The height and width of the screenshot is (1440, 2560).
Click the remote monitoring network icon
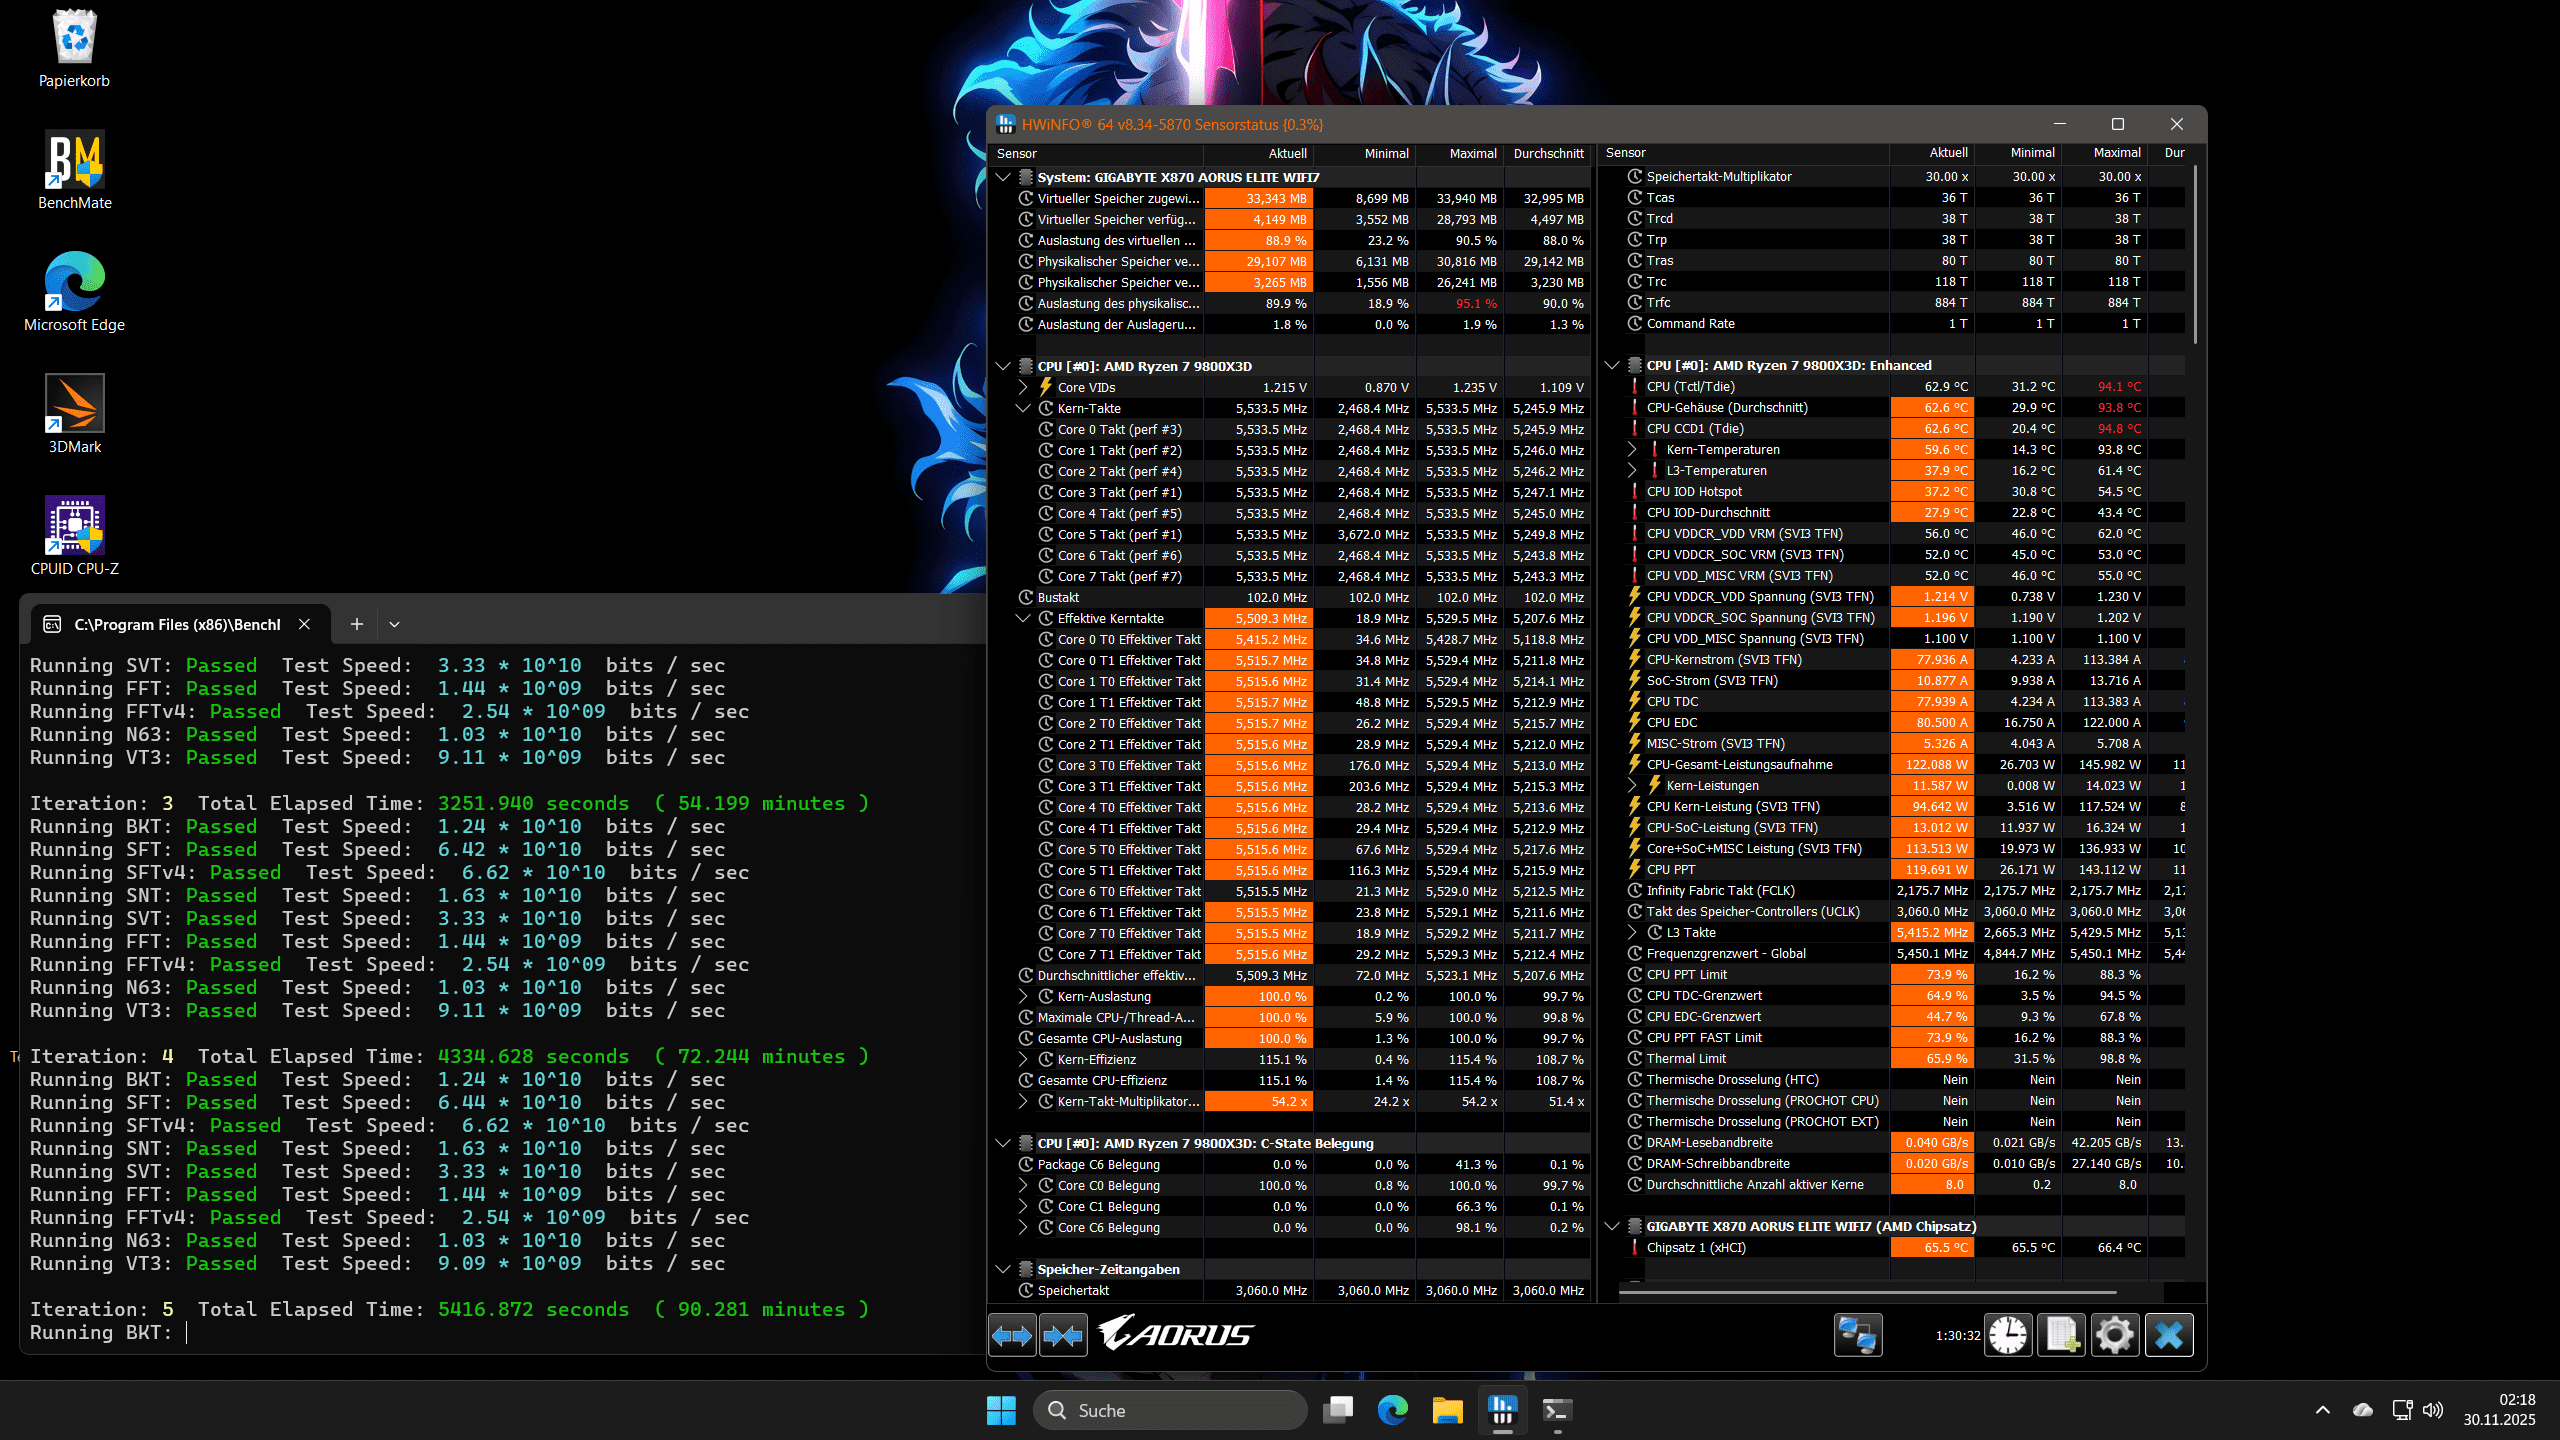point(1859,1334)
